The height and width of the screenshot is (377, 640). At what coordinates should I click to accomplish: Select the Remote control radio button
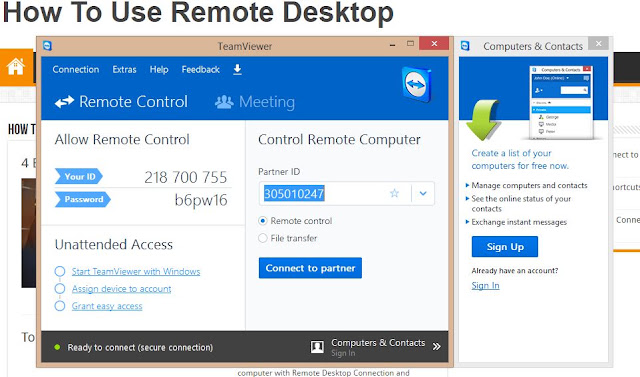coord(263,221)
